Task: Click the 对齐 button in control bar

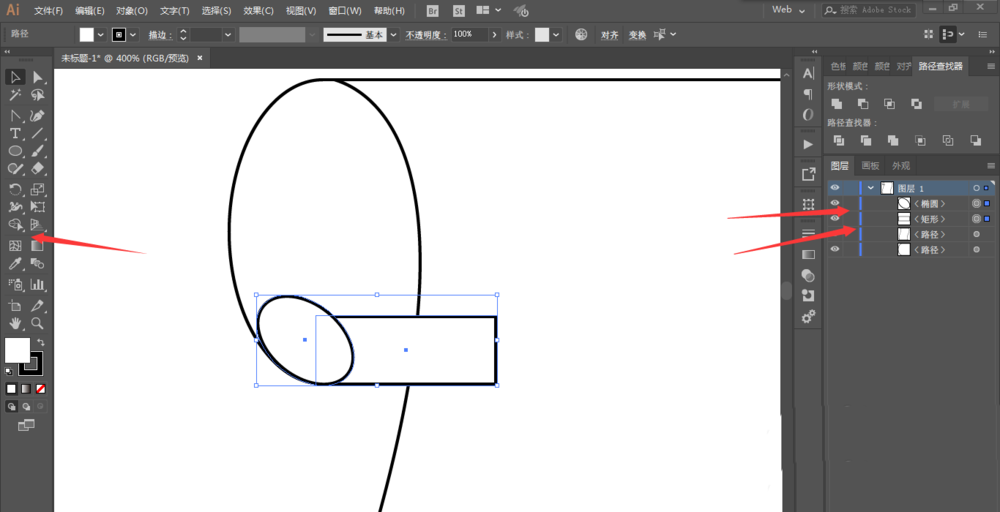Action: pyautogui.click(x=610, y=35)
